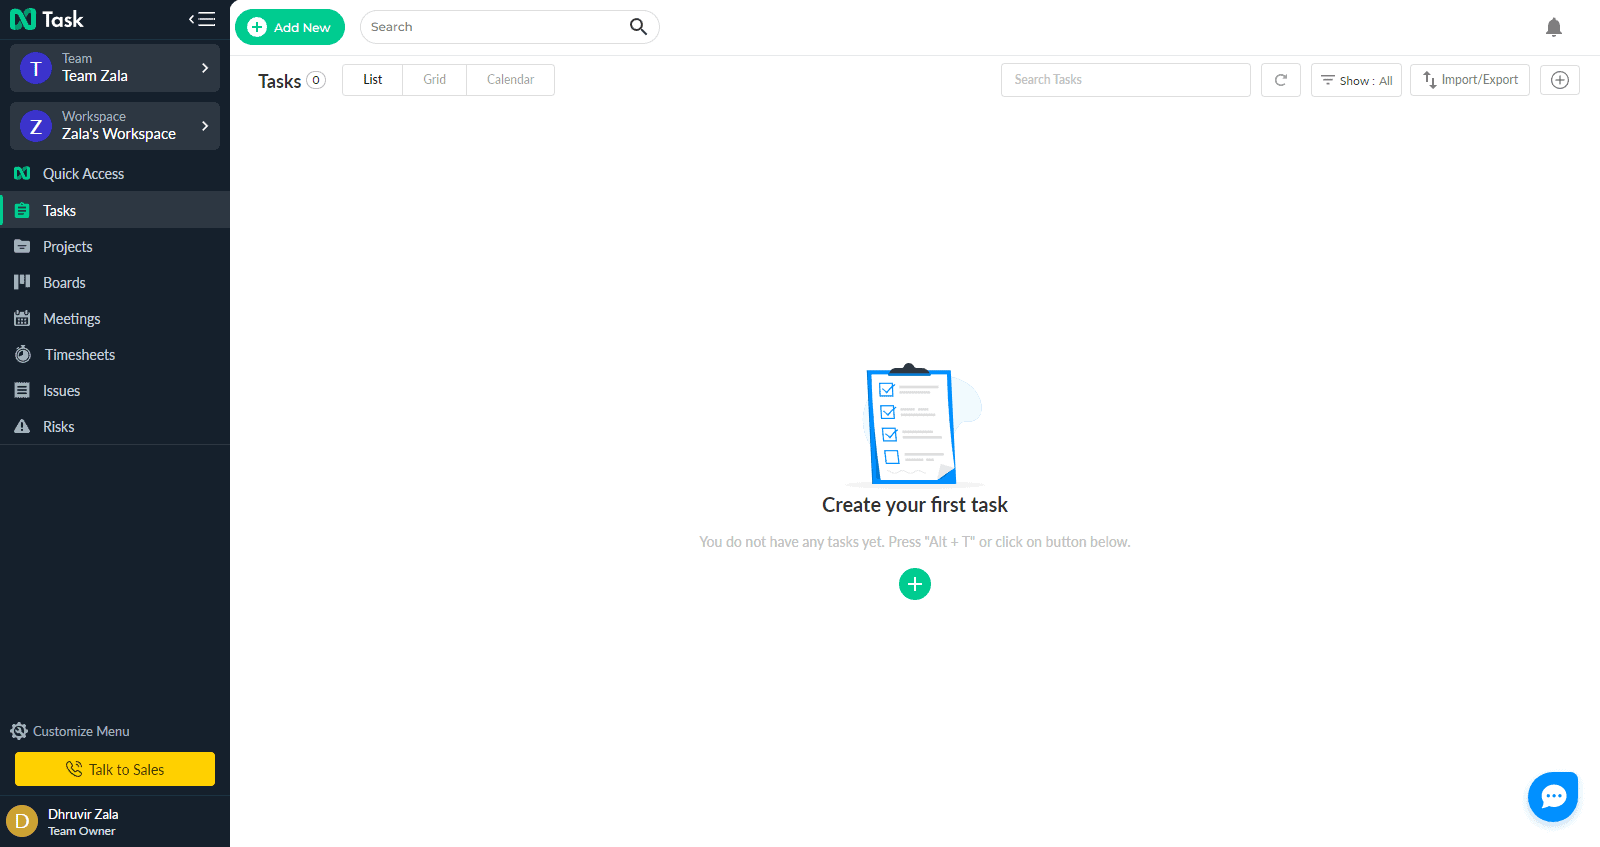Open notifications bell

[x=1554, y=27]
